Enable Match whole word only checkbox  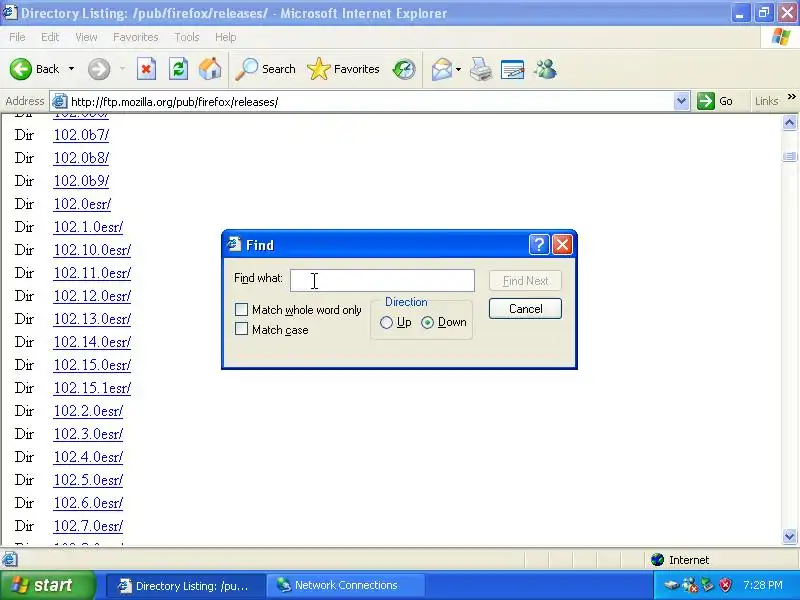point(241,310)
